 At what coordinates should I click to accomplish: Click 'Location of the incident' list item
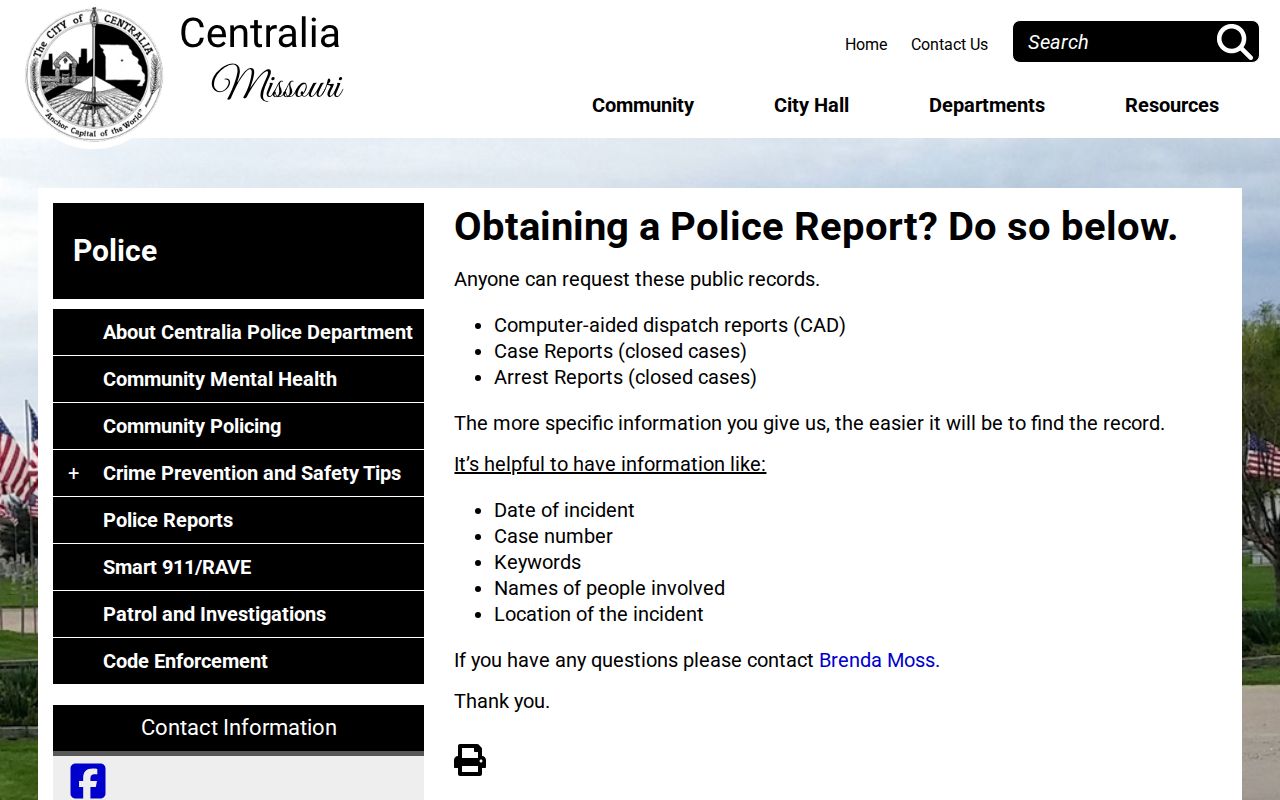pyautogui.click(x=599, y=614)
